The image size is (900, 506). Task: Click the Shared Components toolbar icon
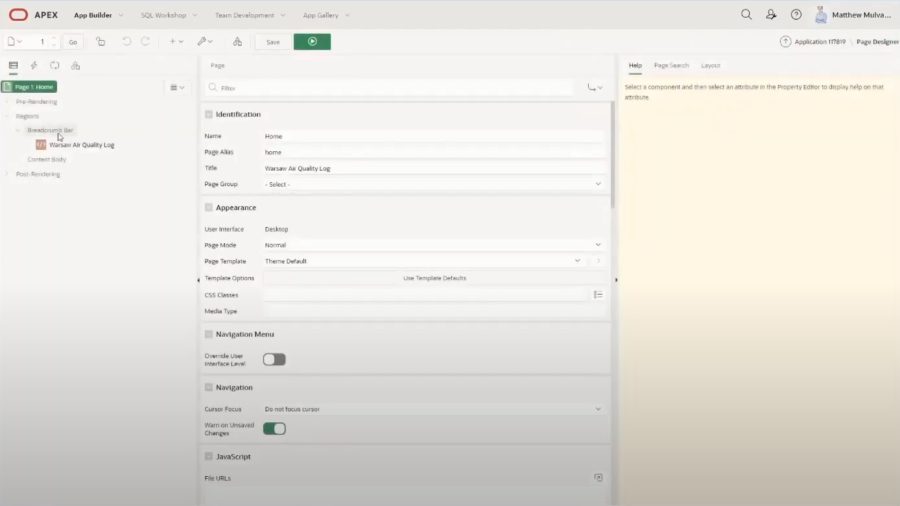[x=237, y=41]
